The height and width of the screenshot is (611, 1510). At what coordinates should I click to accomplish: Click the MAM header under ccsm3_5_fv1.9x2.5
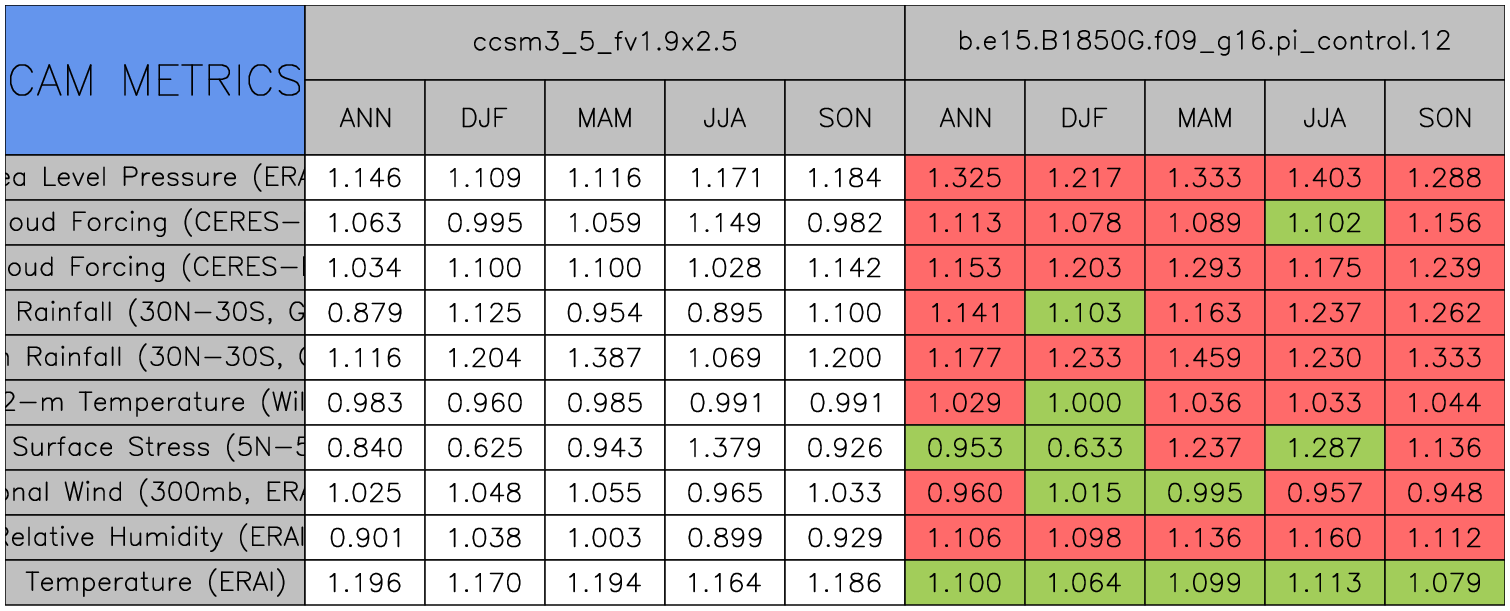click(x=604, y=118)
